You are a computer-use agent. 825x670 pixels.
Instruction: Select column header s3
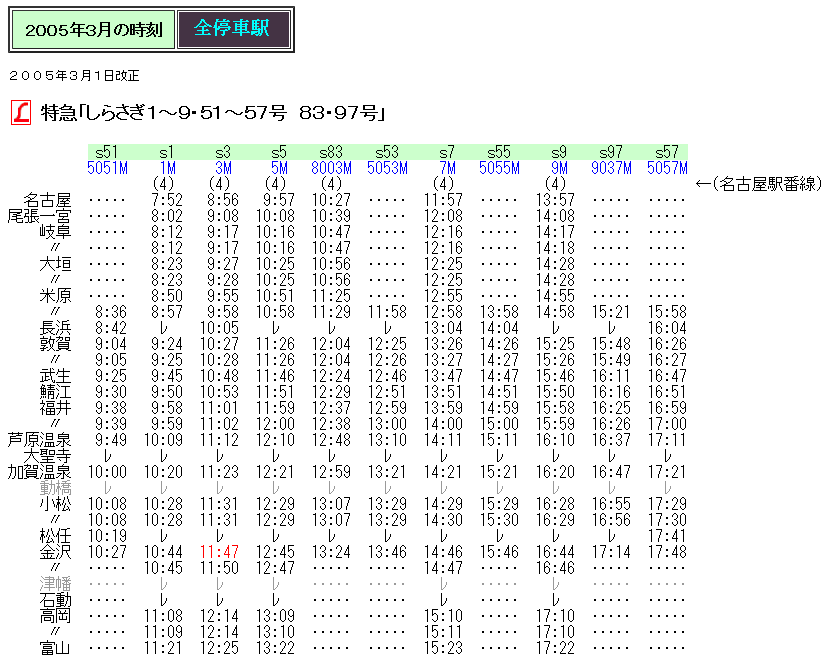pos(223,152)
